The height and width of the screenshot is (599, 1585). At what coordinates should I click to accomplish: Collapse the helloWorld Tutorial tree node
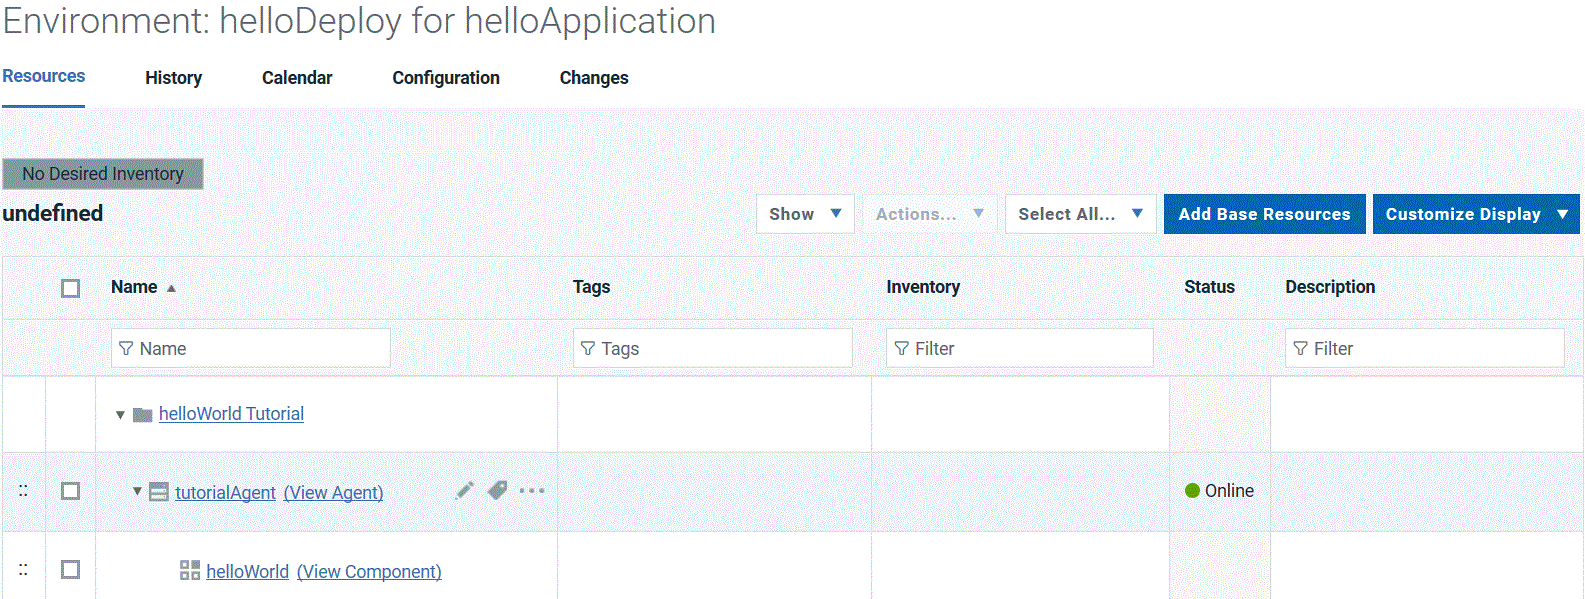(x=120, y=415)
